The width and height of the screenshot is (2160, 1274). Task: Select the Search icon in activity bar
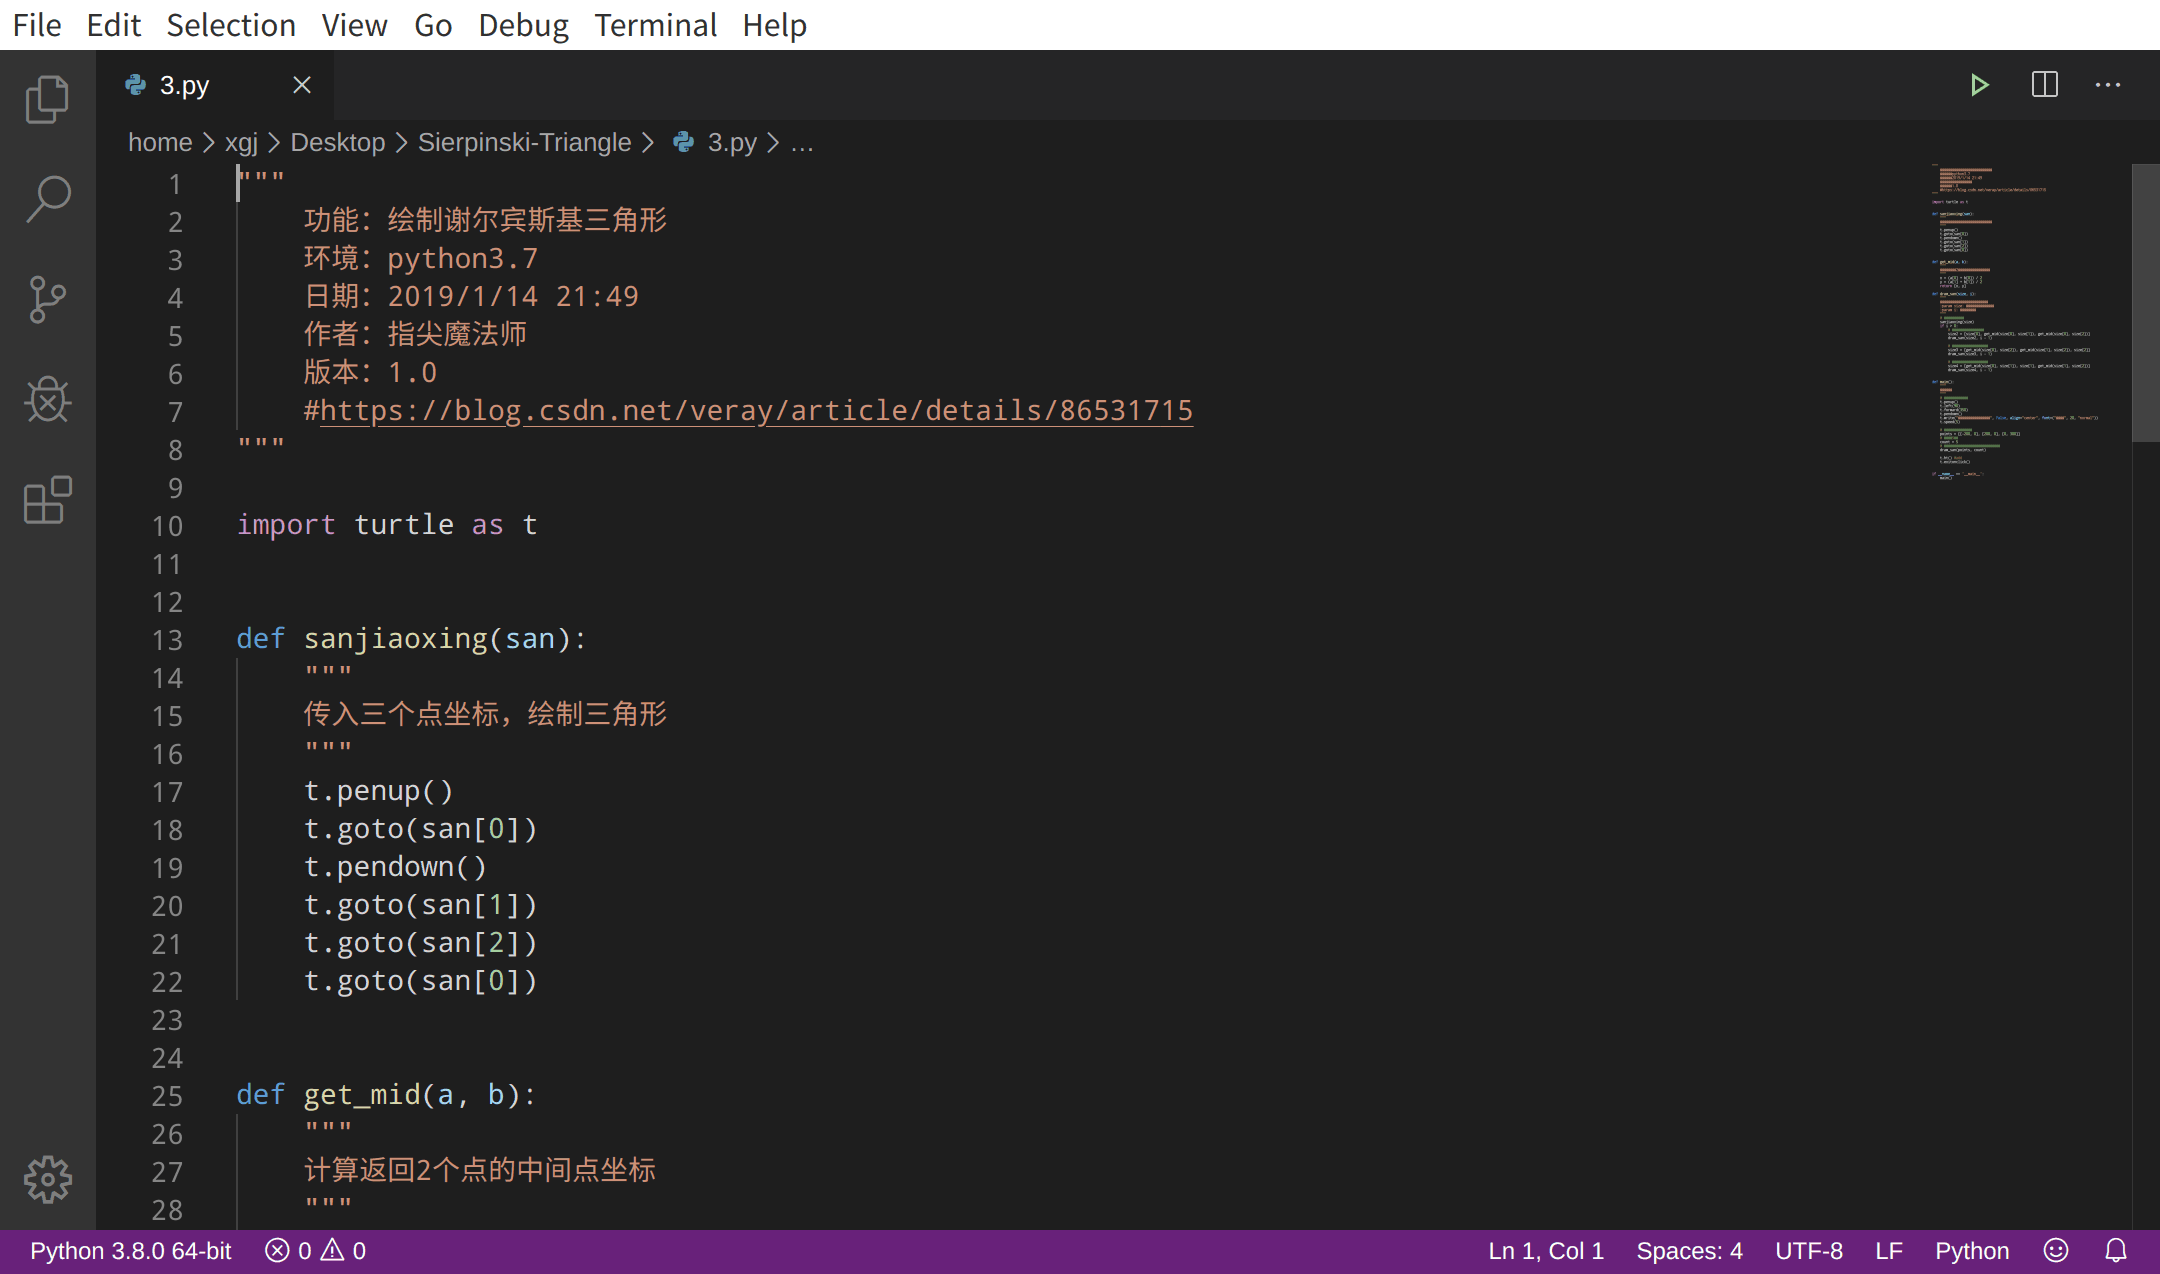point(47,199)
